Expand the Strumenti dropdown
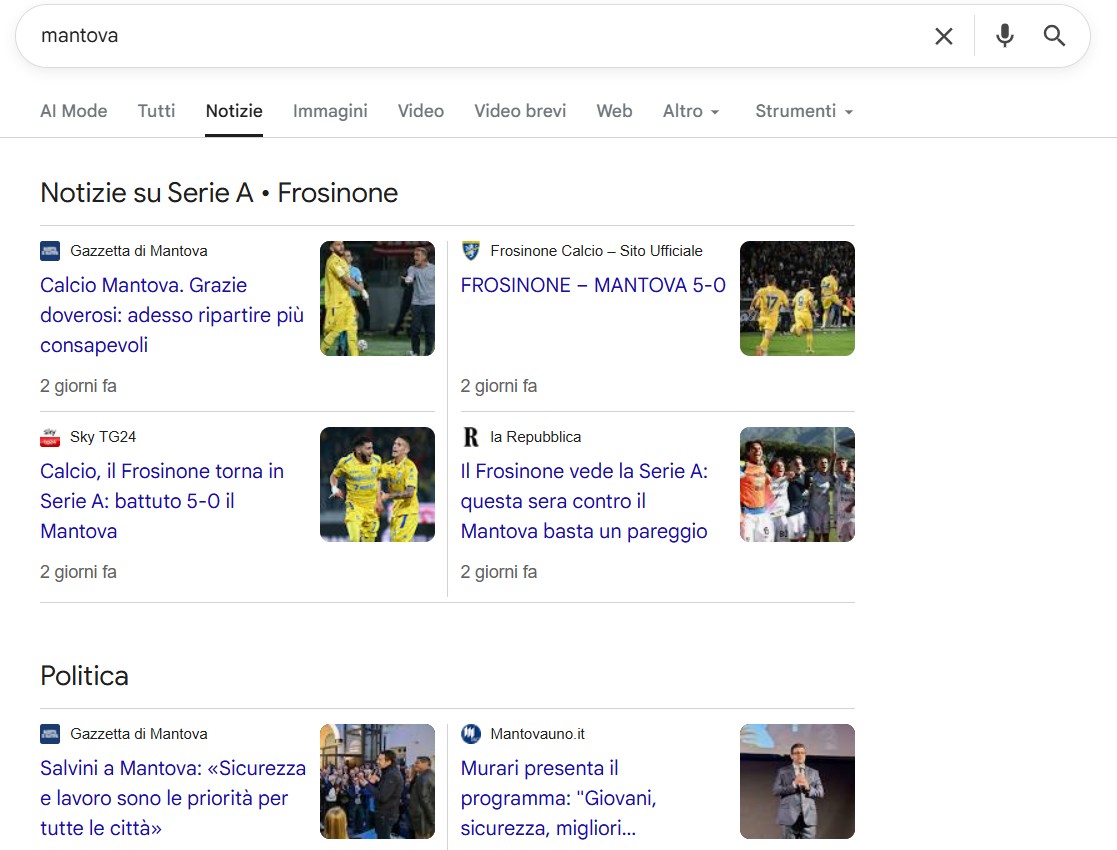Viewport: 1117px width, 850px height. (x=804, y=111)
